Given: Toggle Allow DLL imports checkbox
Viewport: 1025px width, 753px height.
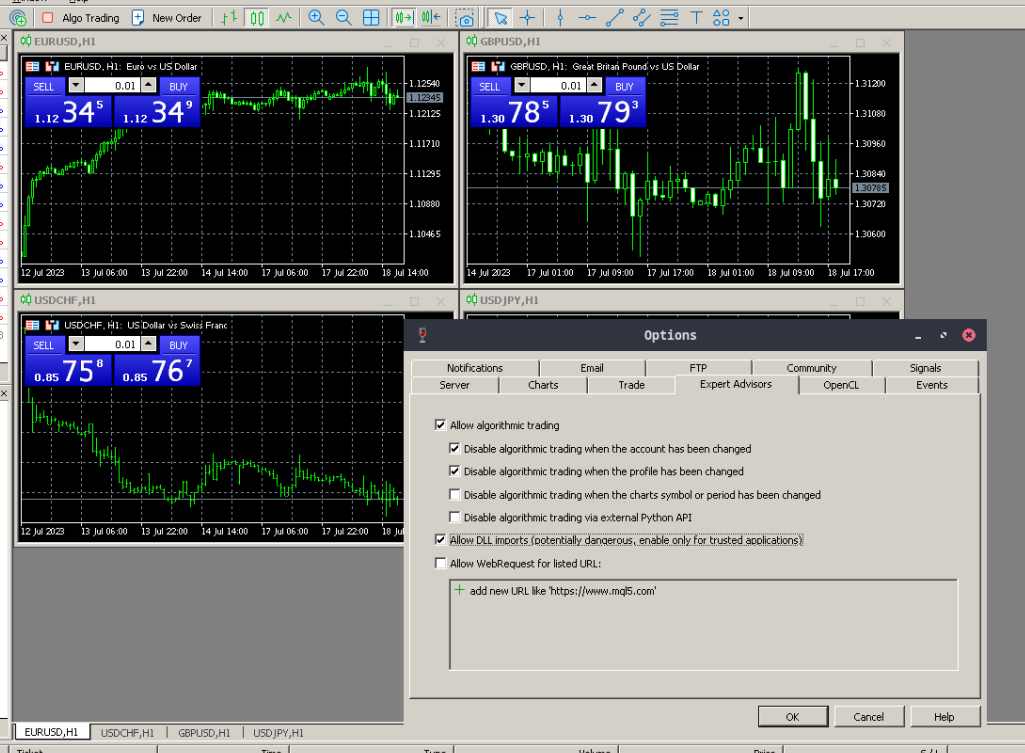Looking at the screenshot, I should click(441, 540).
